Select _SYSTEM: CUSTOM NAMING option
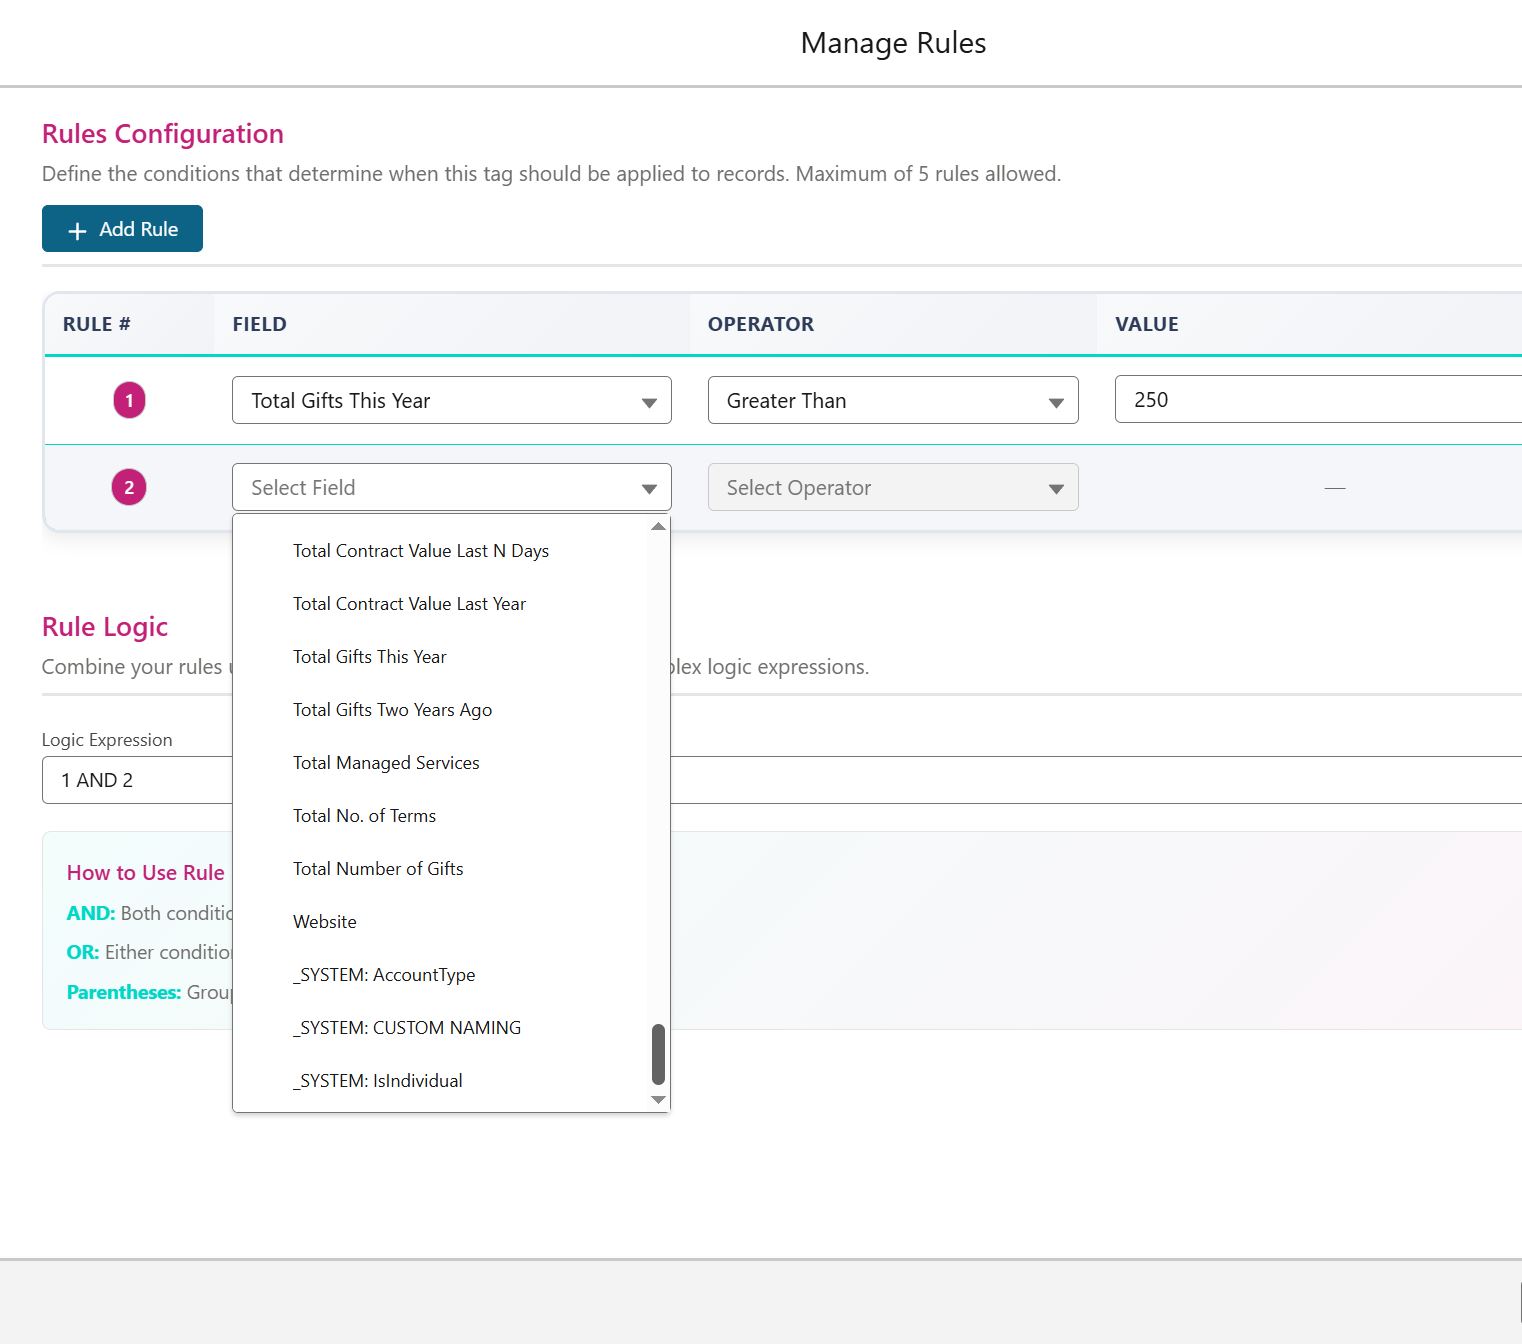Viewport: 1522px width, 1344px height. pyautogui.click(x=407, y=1028)
